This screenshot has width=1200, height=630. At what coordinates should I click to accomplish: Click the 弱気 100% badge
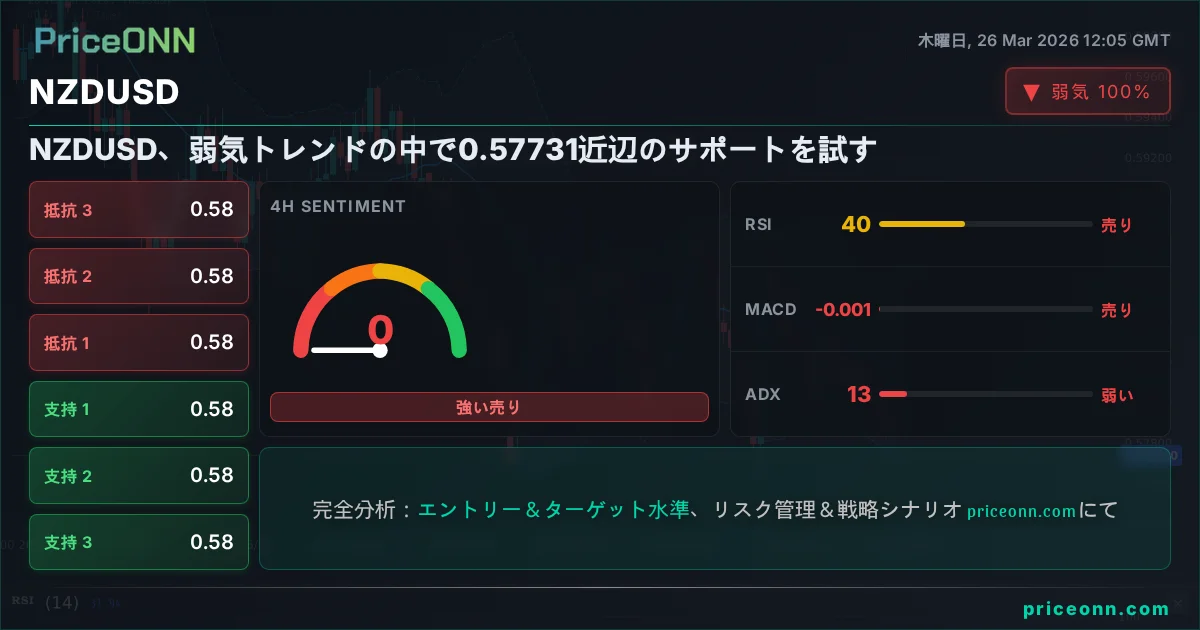click(1087, 93)
